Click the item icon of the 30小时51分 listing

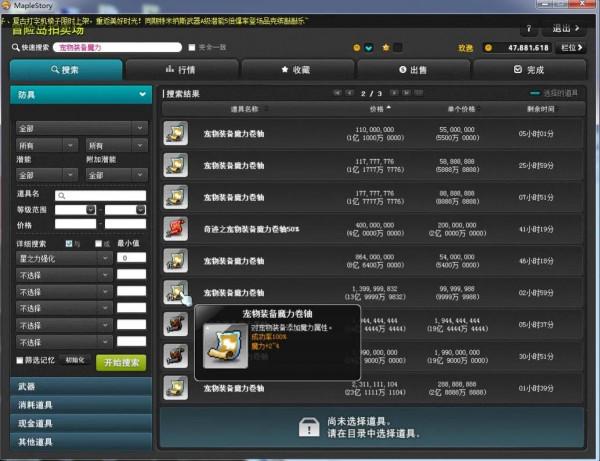[x=176, y=355]
